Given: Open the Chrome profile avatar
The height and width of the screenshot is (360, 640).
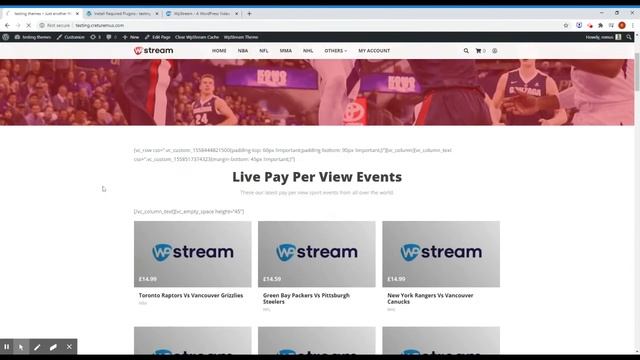Looking at the screenshot, I should click(622, 25).
